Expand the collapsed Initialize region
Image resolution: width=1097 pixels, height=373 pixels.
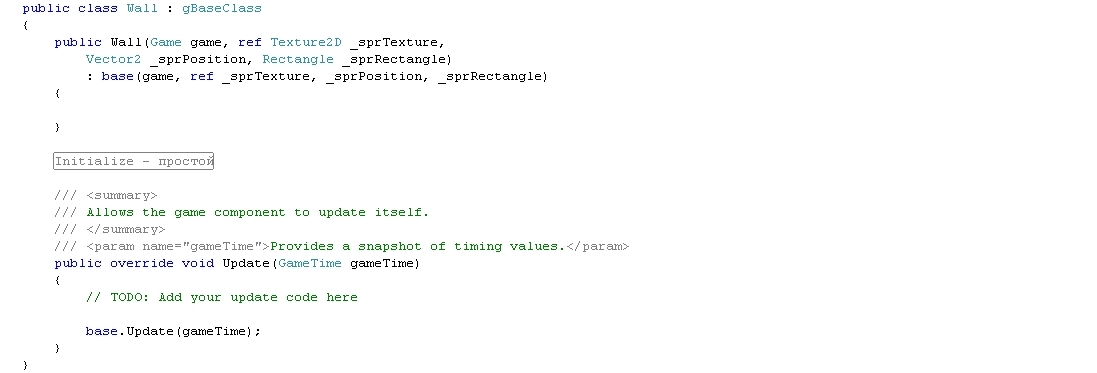(134, 162)
